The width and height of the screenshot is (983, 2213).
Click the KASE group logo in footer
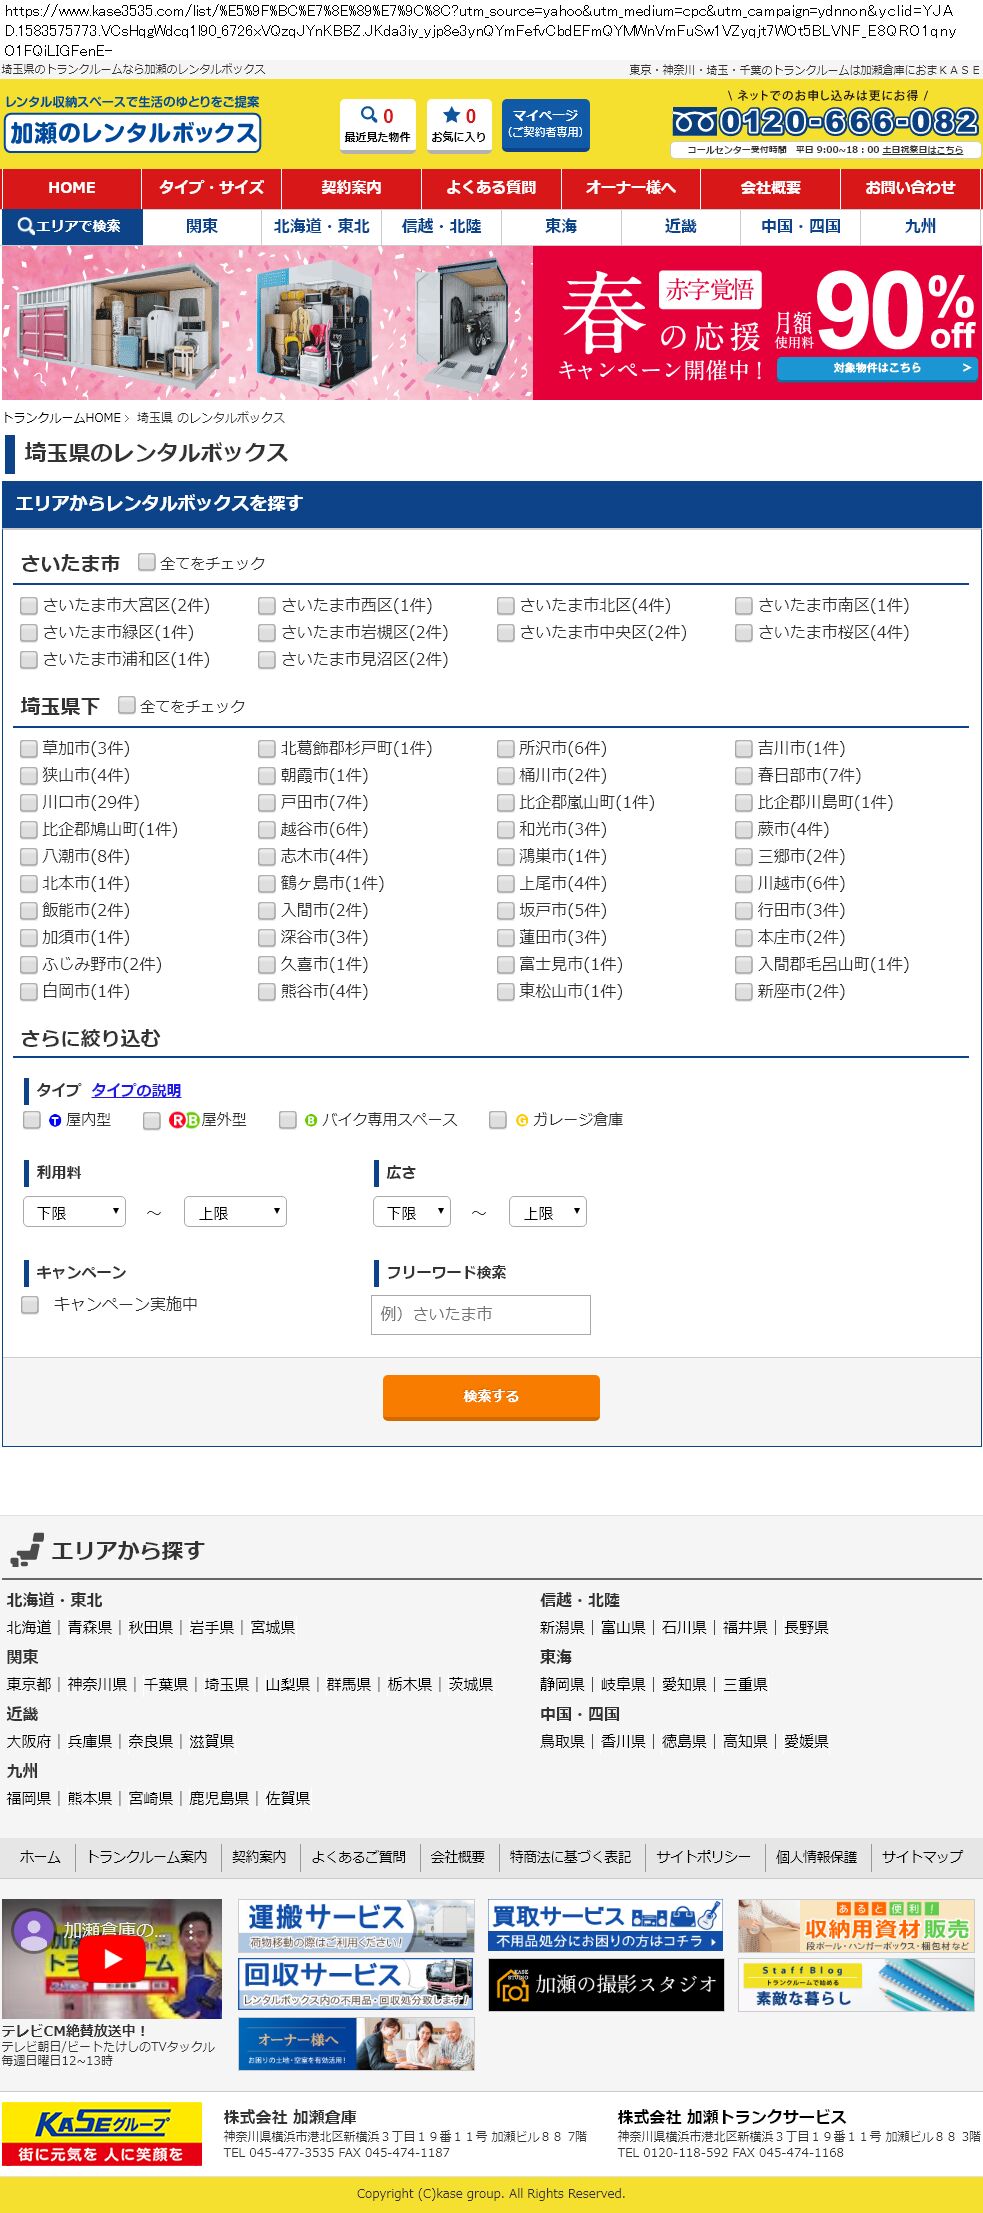tap(102, 2133)
